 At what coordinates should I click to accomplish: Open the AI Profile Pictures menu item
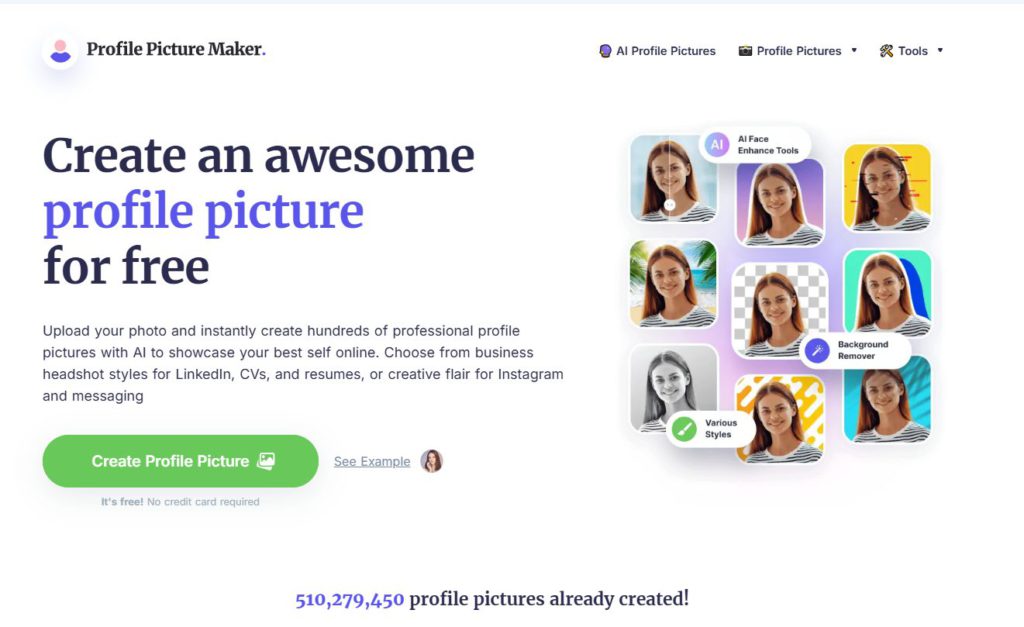657,51
